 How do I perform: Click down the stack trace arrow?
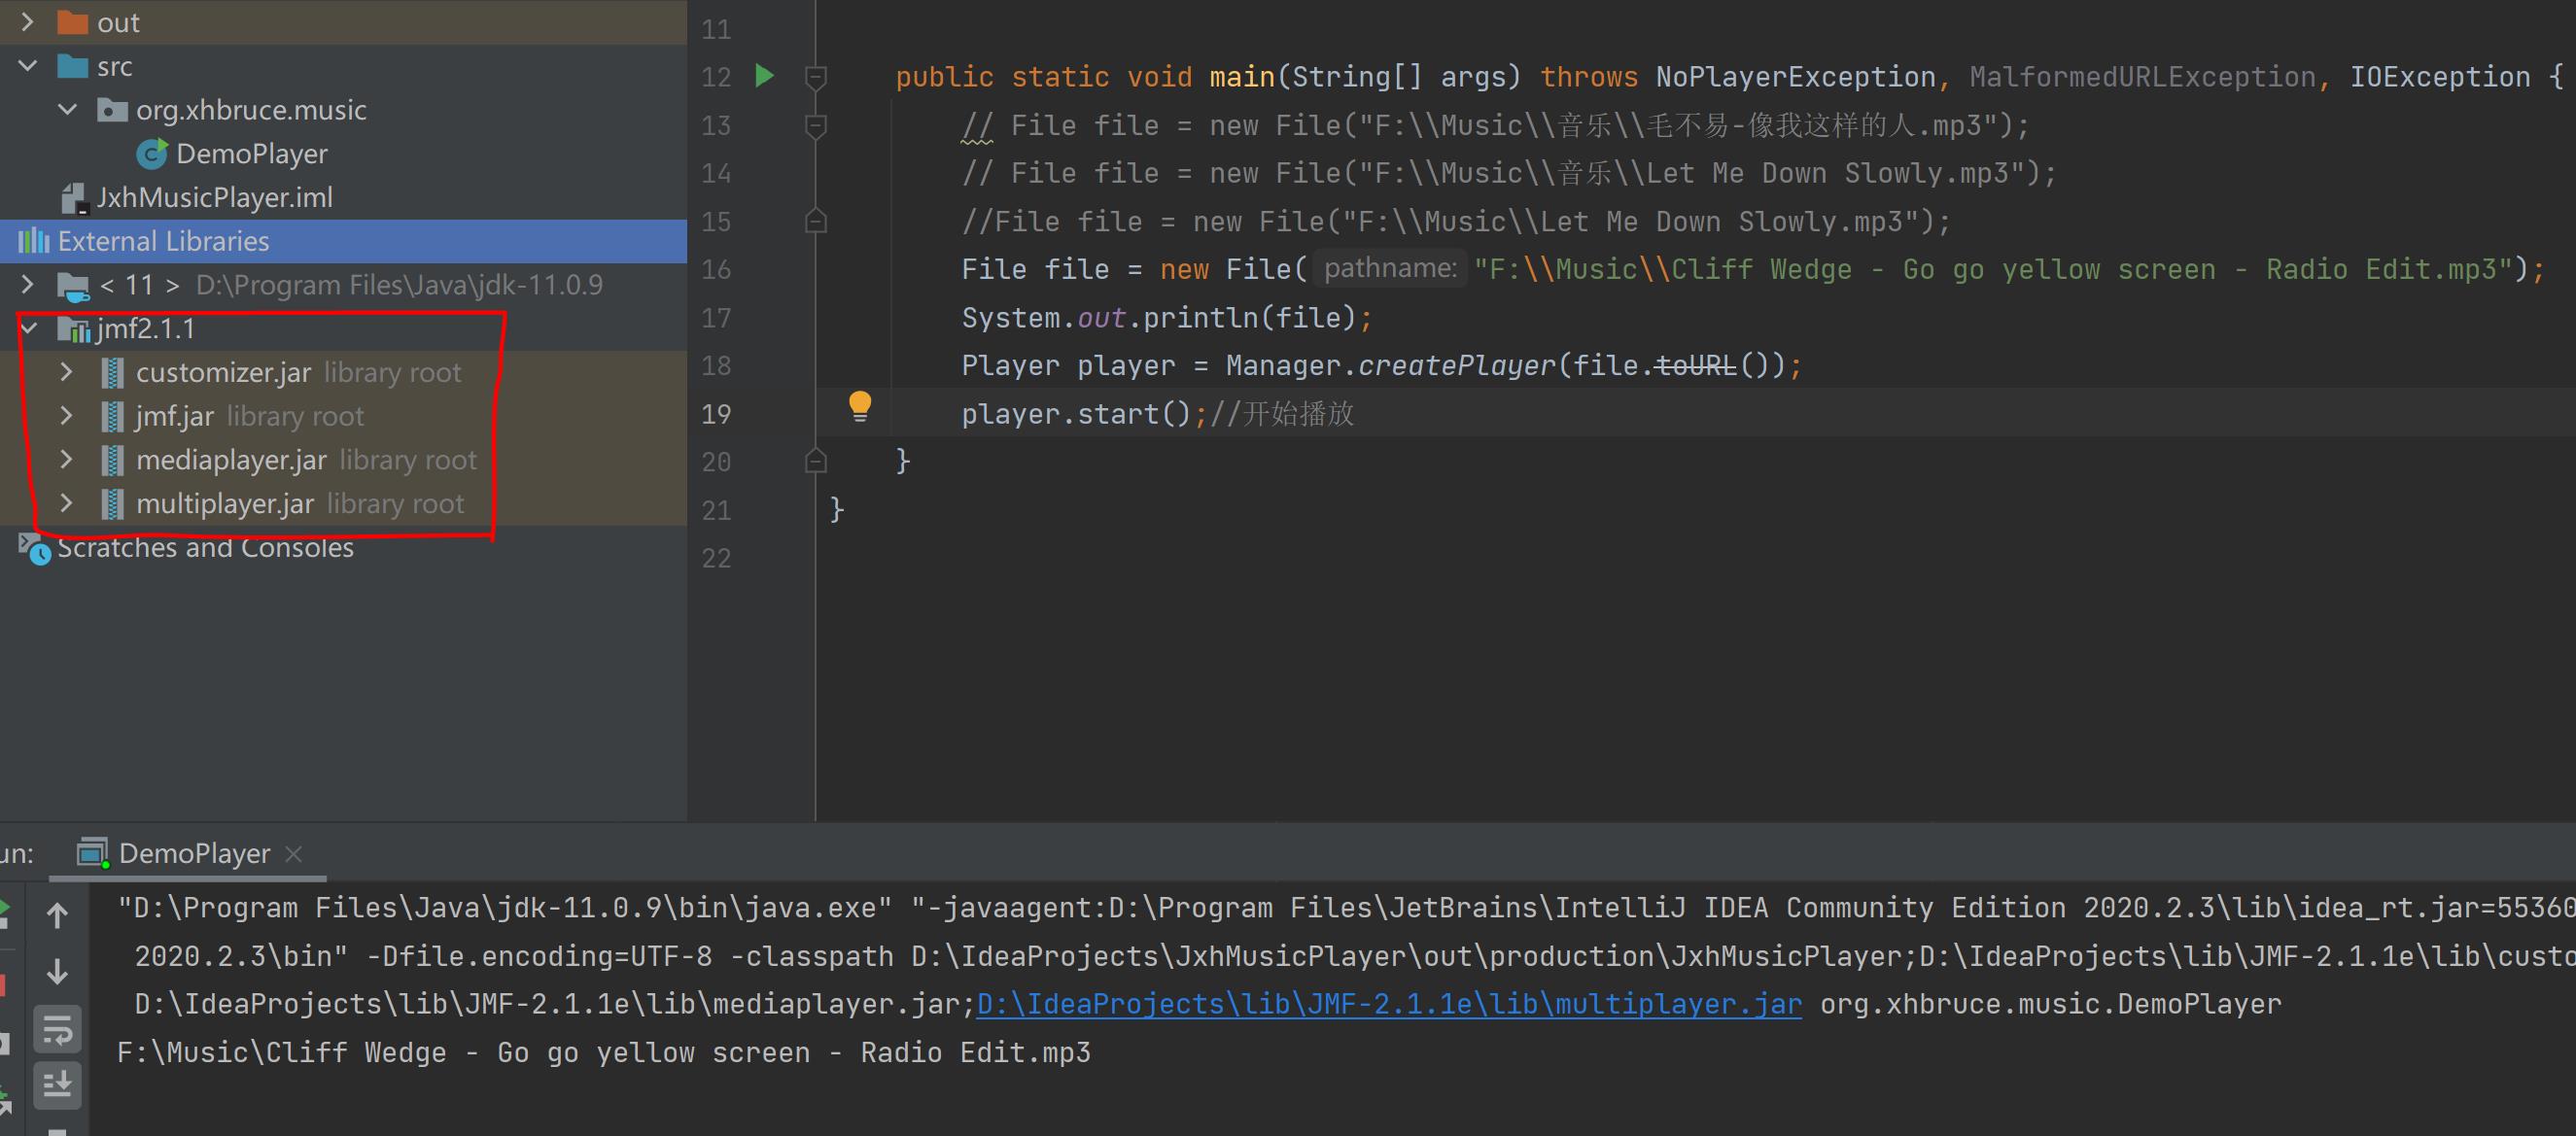[57, 972]
